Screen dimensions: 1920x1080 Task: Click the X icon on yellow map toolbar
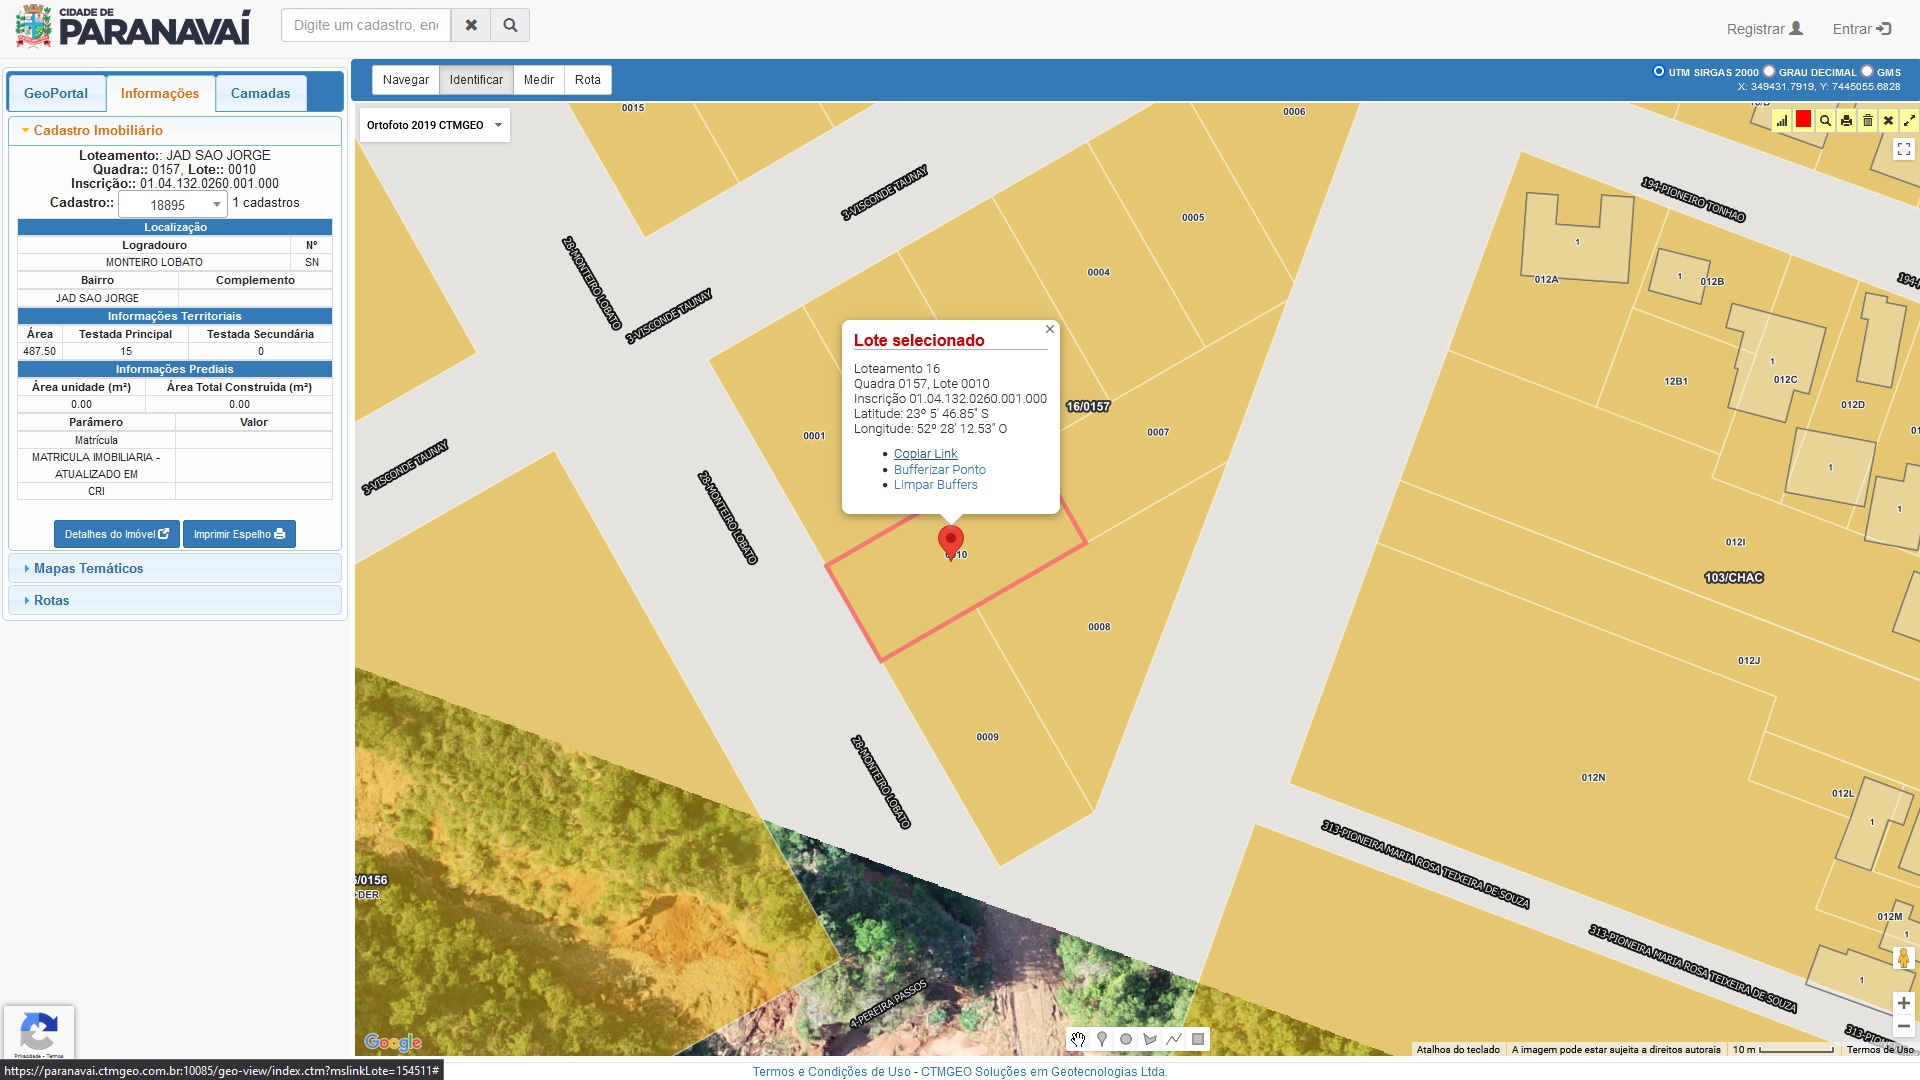(1888, 121)
